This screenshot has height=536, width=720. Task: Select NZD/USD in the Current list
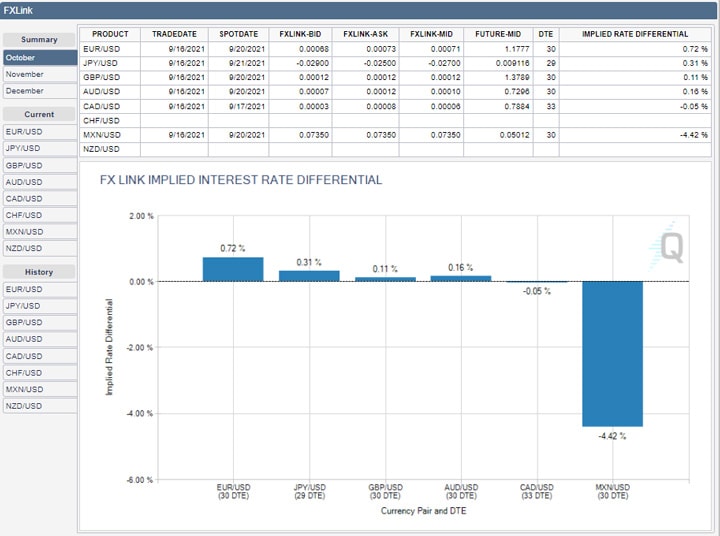39,248
